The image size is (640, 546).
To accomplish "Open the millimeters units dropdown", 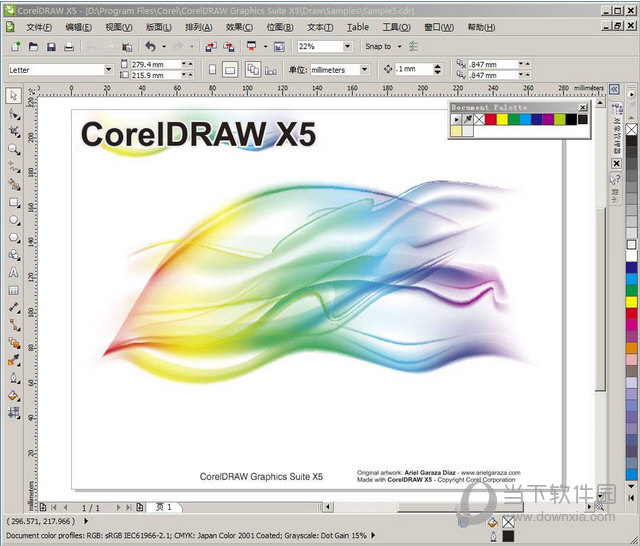I will (x=364, y=70).
